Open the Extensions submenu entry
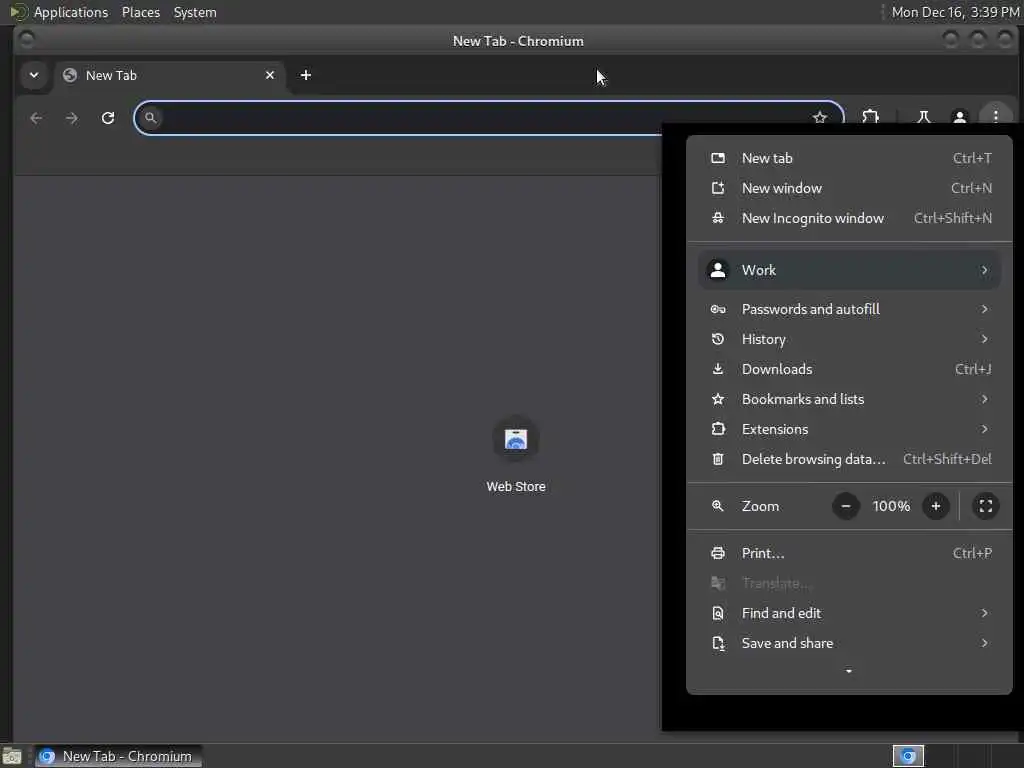 click(x=849, y=429)
